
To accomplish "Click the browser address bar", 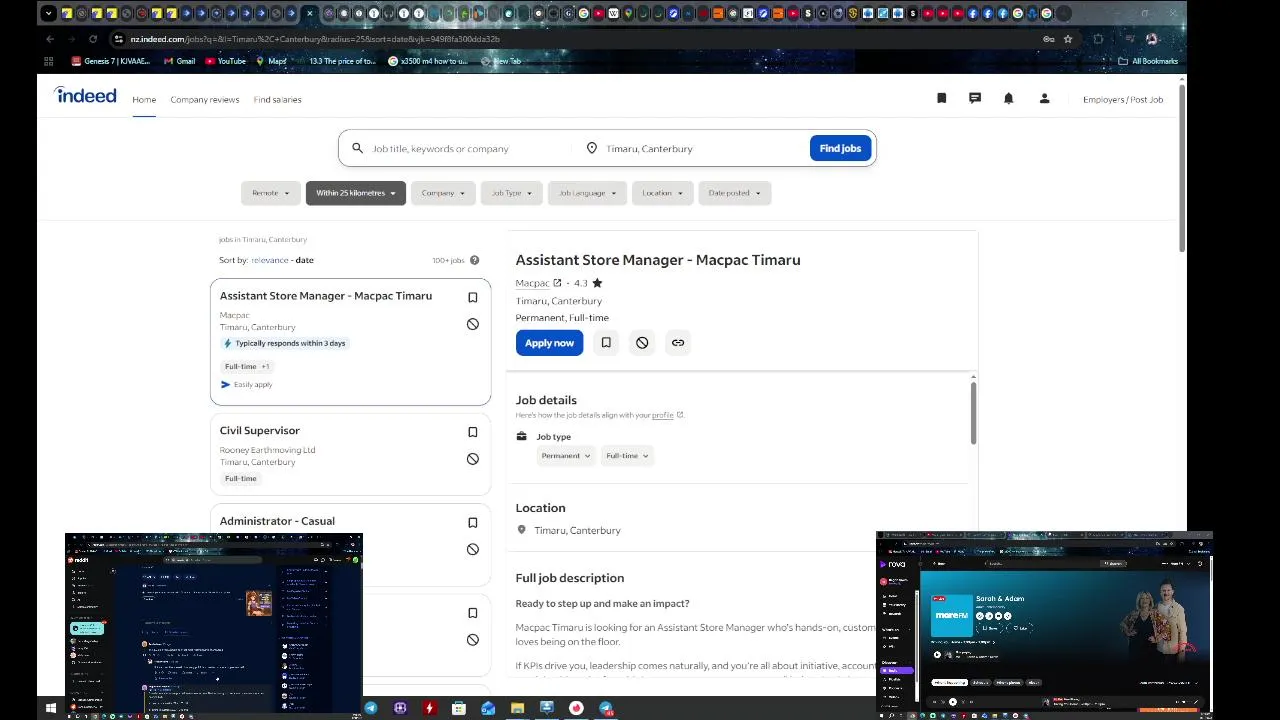I will pyautogui.click(x=580, y=39).
